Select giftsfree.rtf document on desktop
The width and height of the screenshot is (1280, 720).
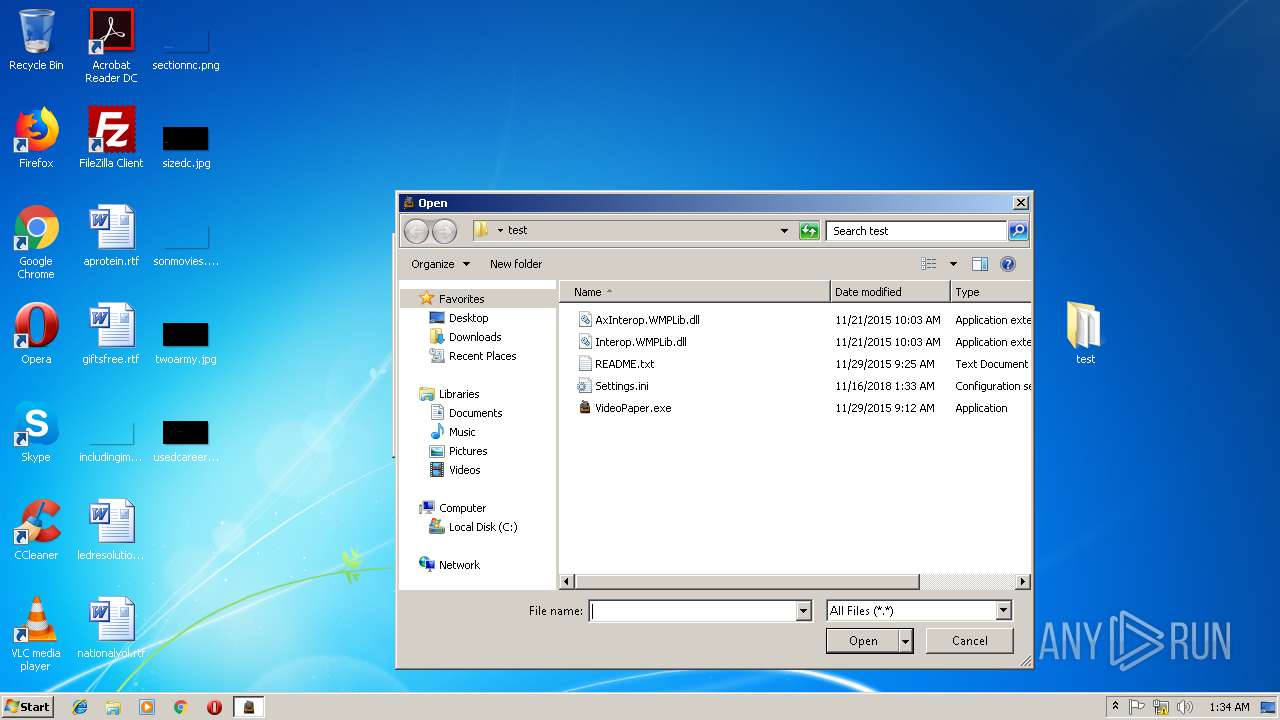pyautogui.click(x=111, y=334)
